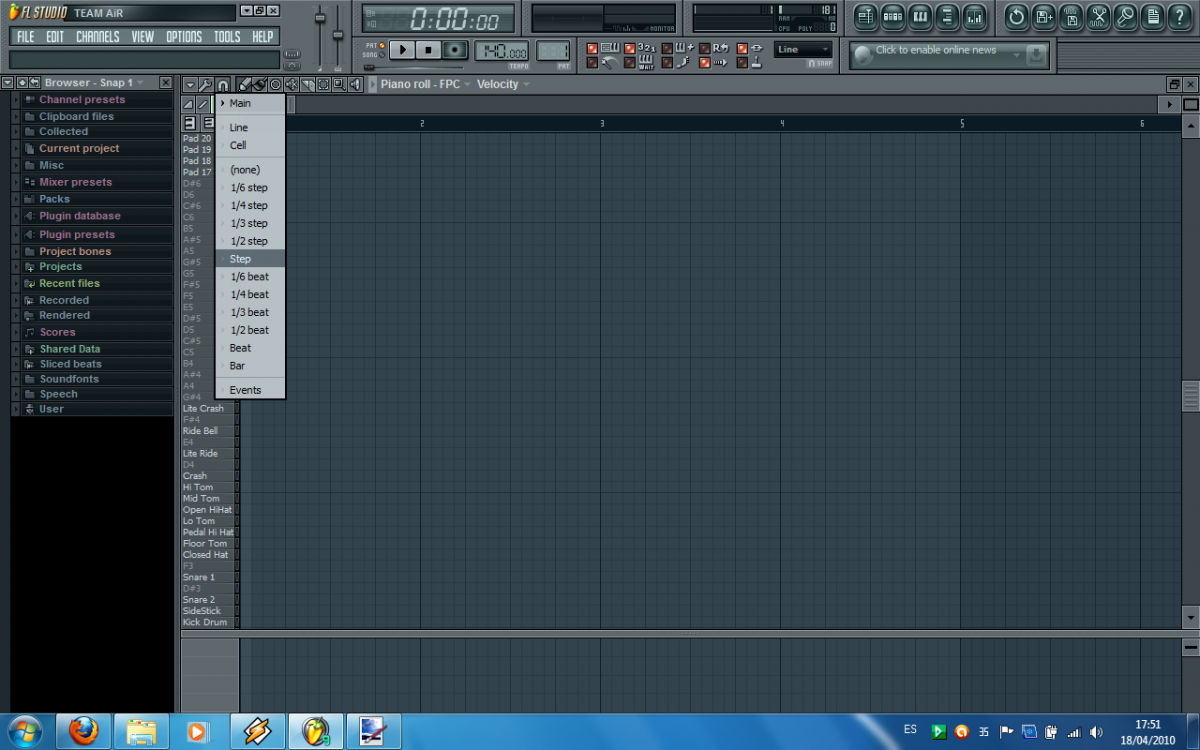The height and width of the screenshot is (750, 1200).
Task: Open the CHANNELS menu
Action: pos(97,37)
